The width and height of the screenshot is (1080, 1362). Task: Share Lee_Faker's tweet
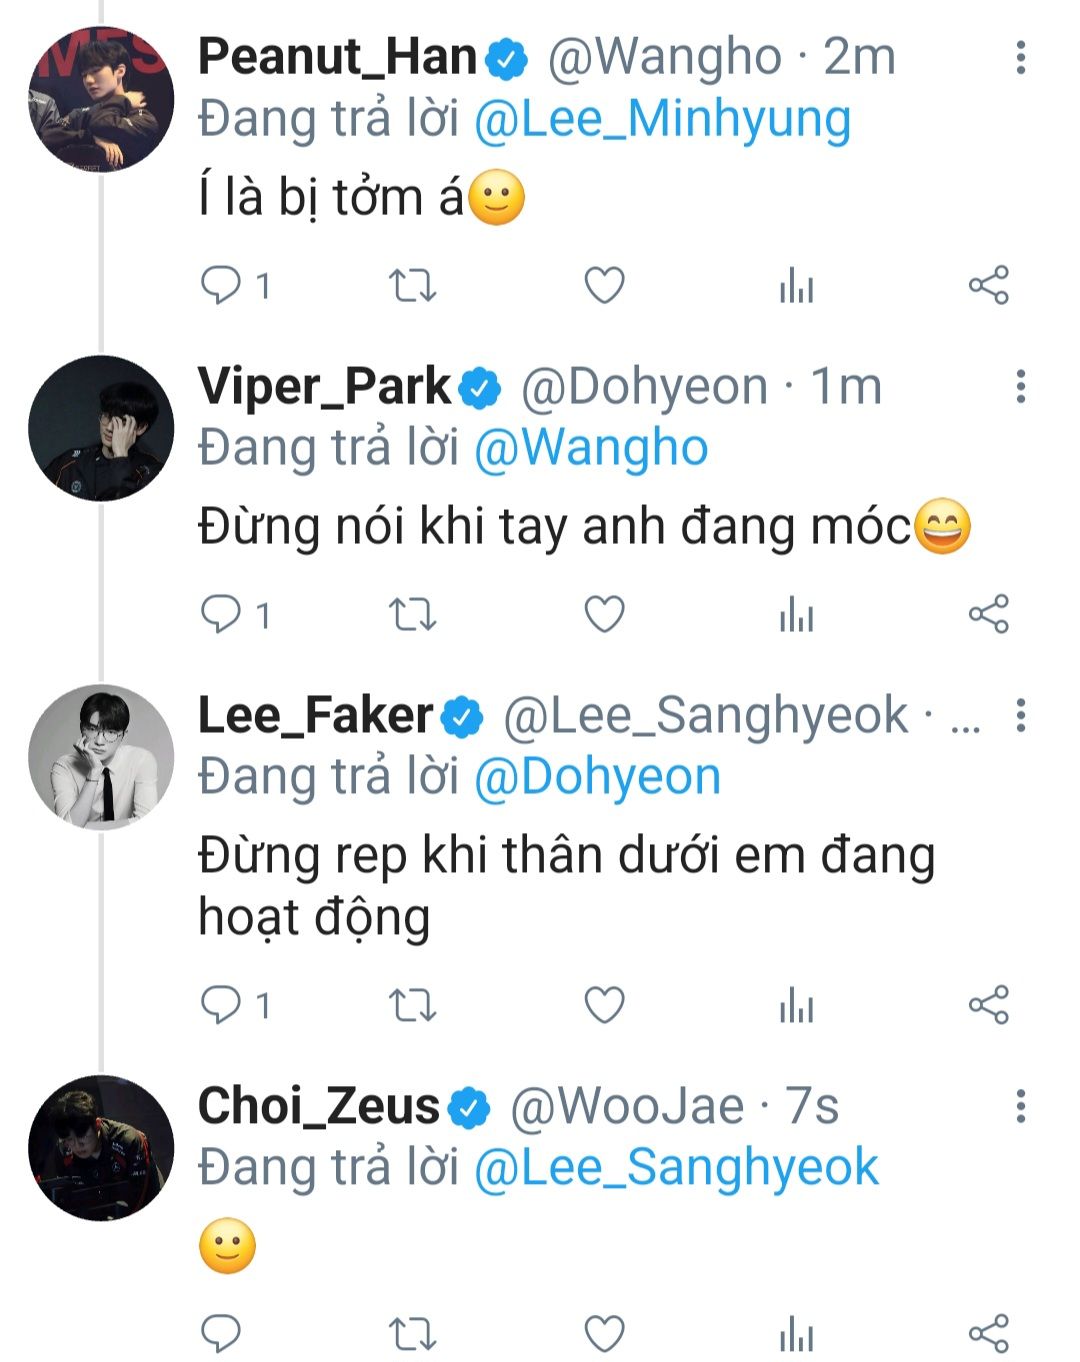pos(988,1005)
